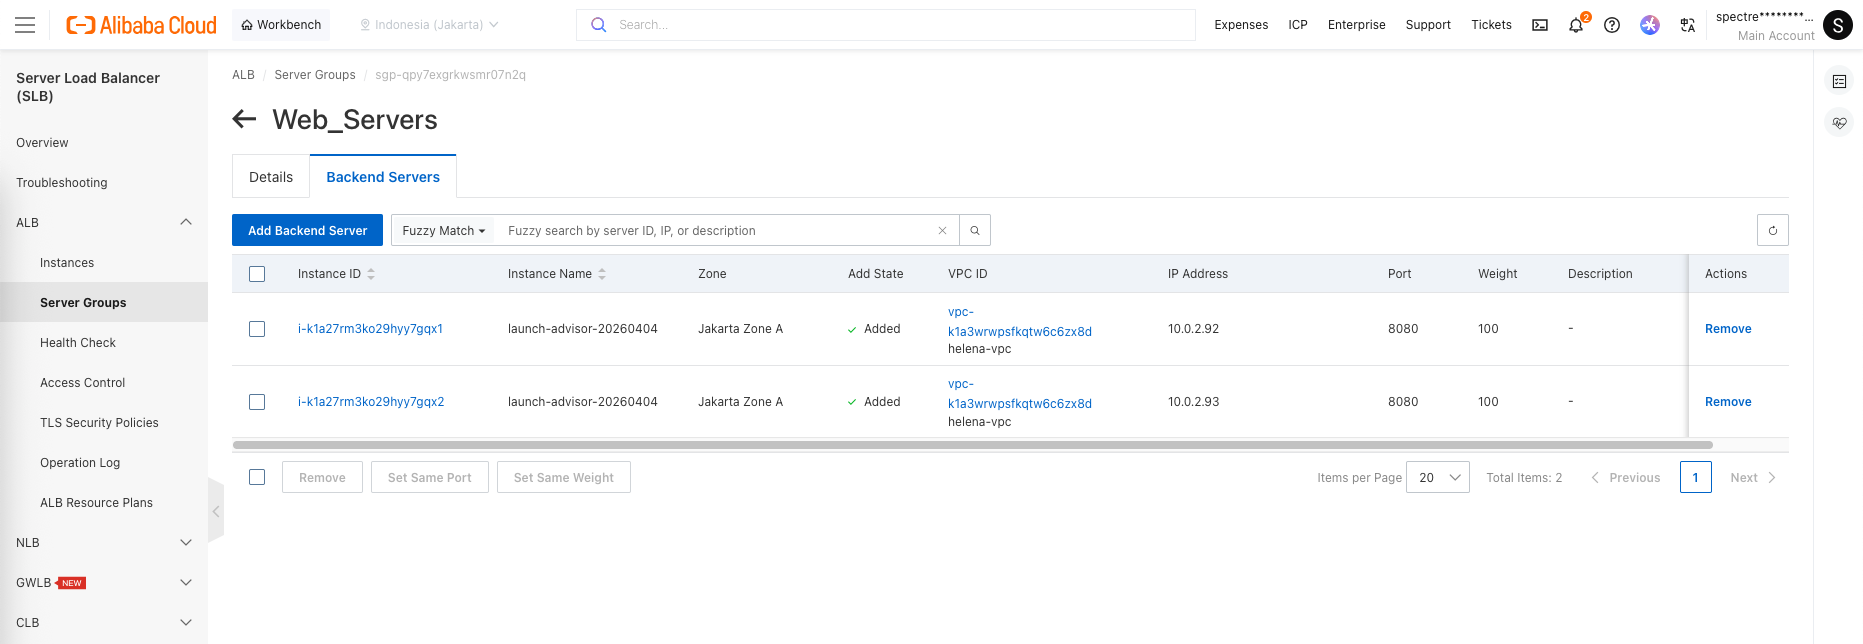Image resolution: width=1863 pixels, height=644 pixels.
Task: Select the checkbox for instance ending 7gqx1
Action: point(257,329)
